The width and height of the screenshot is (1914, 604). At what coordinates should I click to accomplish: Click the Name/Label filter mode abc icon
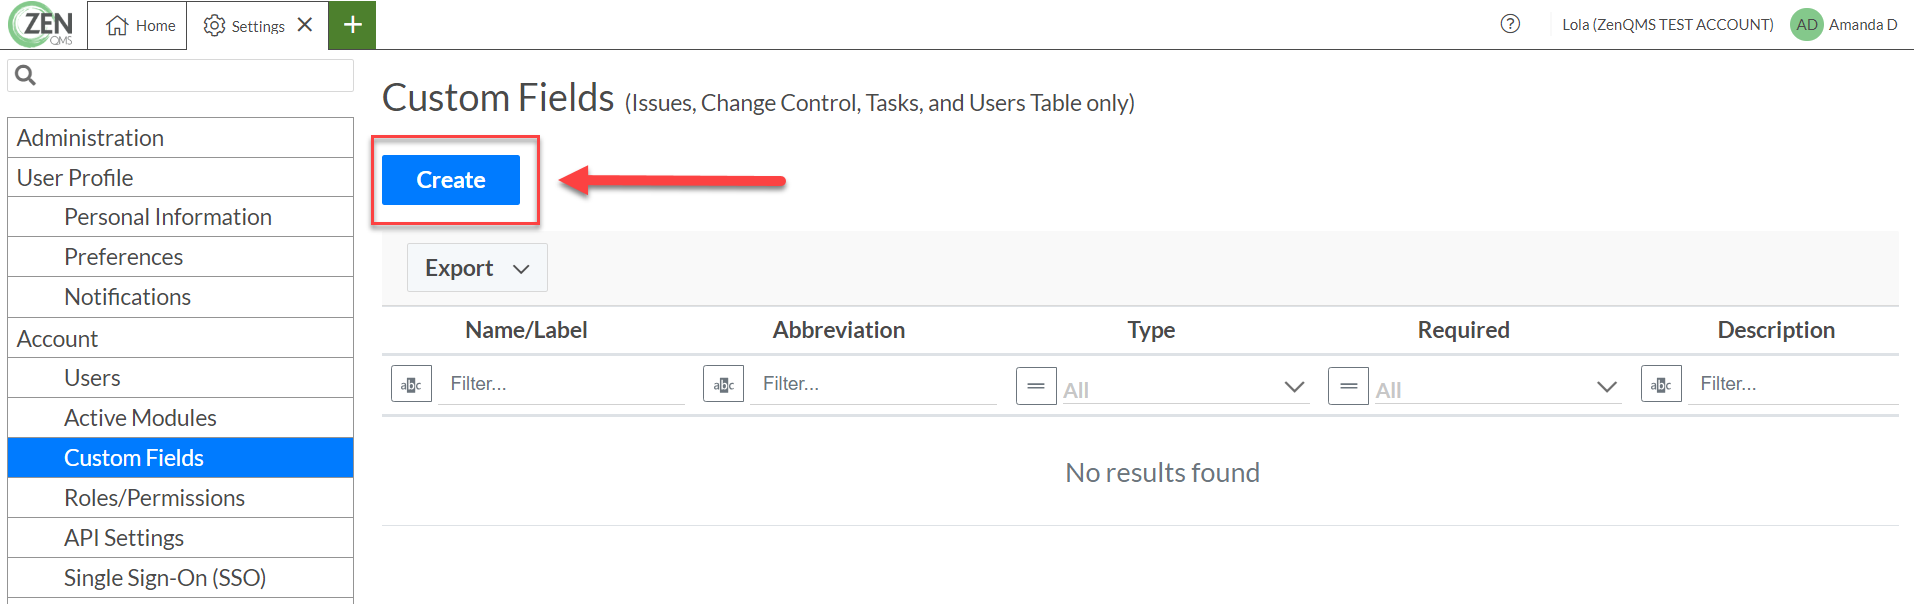[411, 384]
